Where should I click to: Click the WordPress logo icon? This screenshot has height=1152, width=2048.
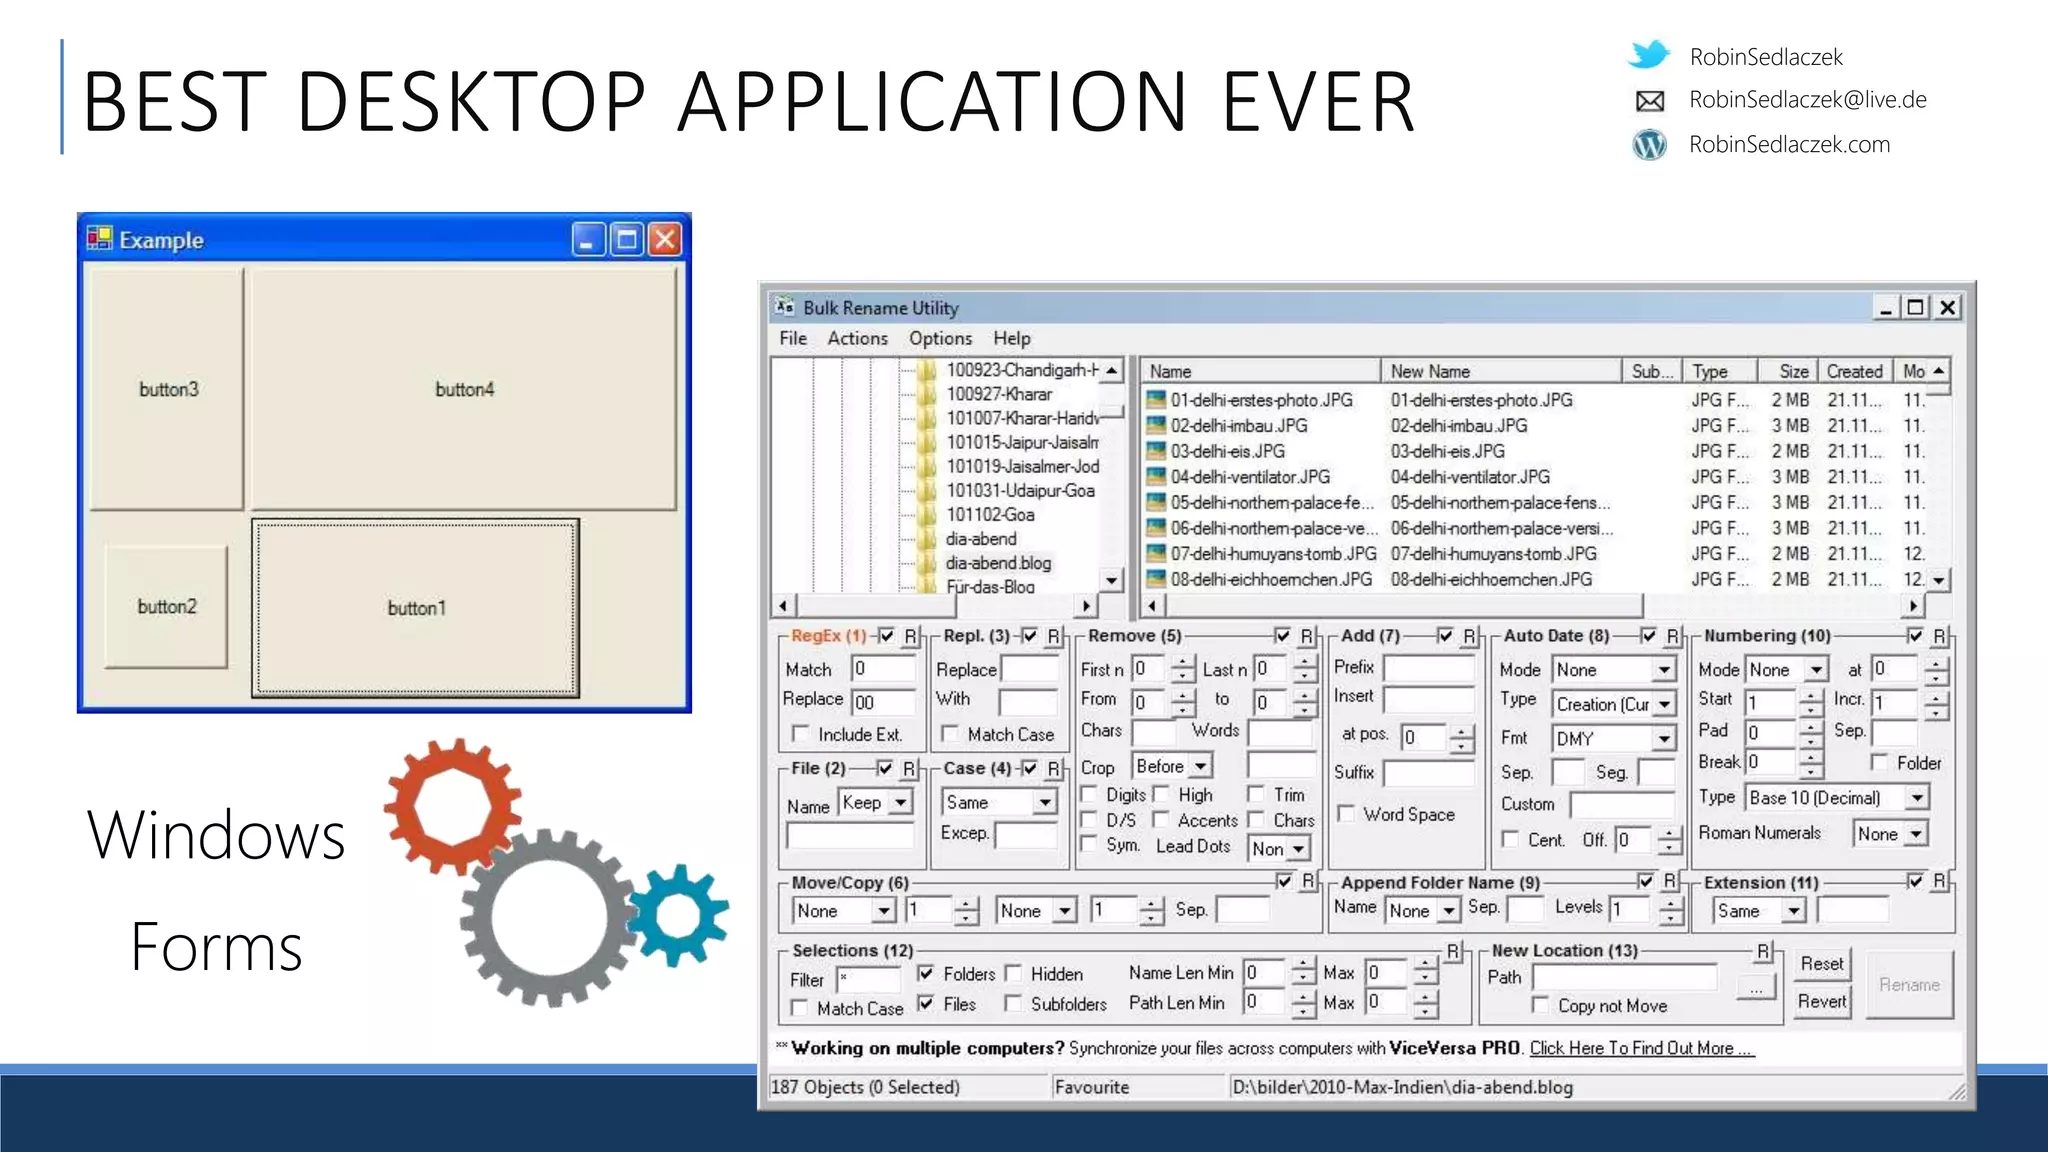click(x=1649, y=145)
